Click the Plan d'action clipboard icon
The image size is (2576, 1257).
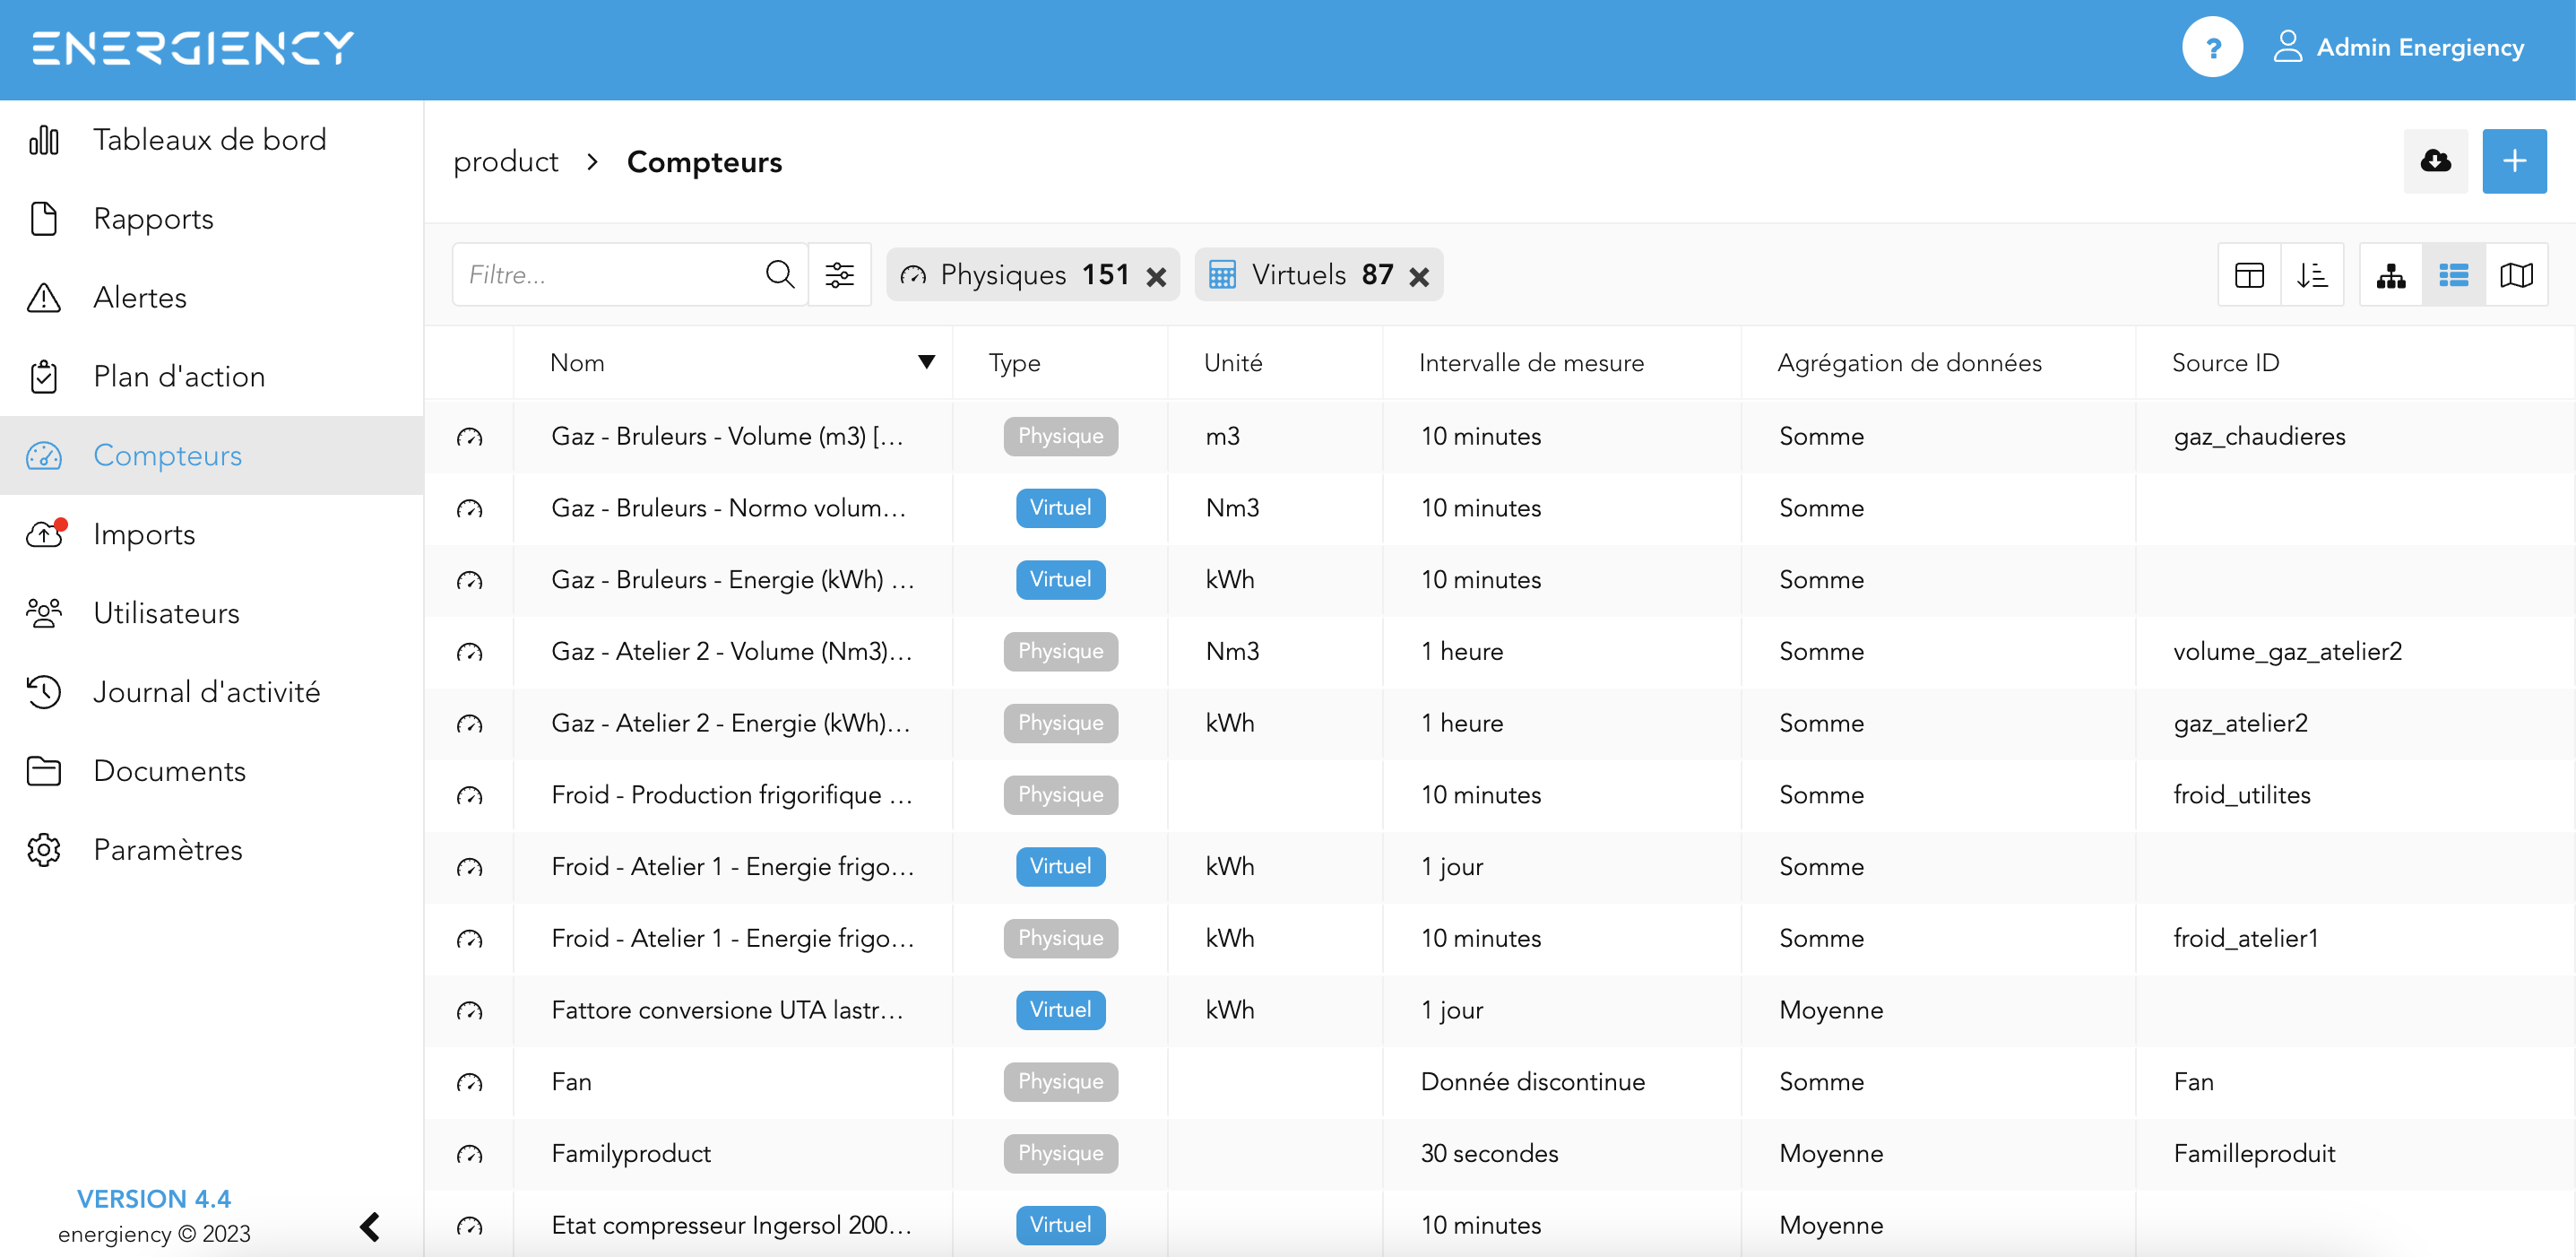tap(44, 376)
